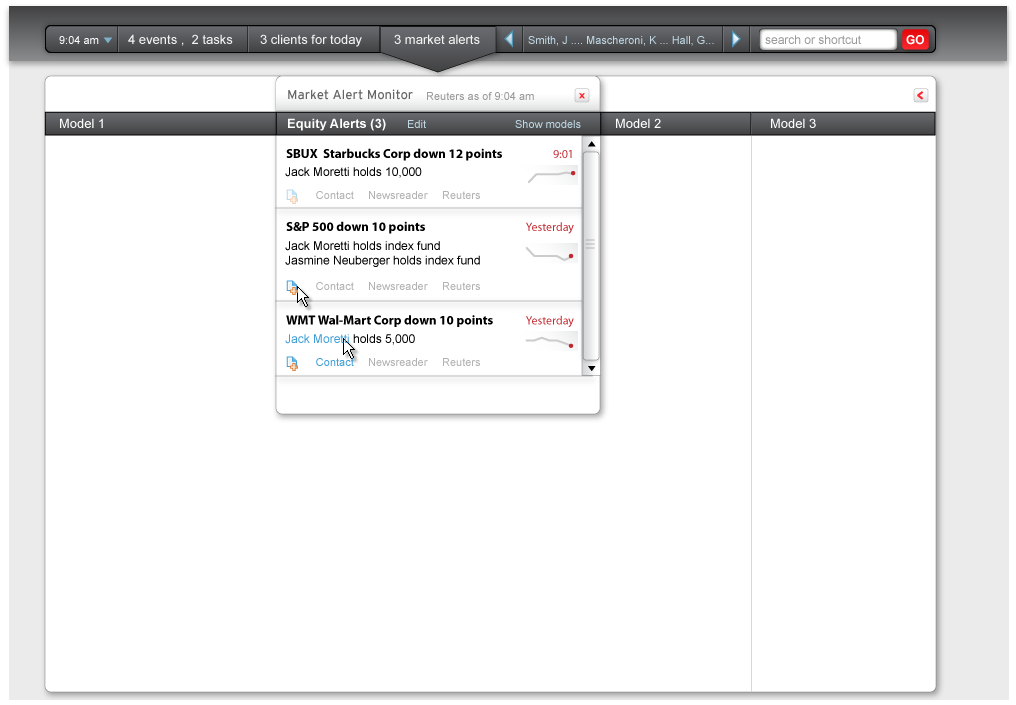Screen dimensions: 1016x705
Task: Open the 3 market alerts tab
Action: (437, 40)
